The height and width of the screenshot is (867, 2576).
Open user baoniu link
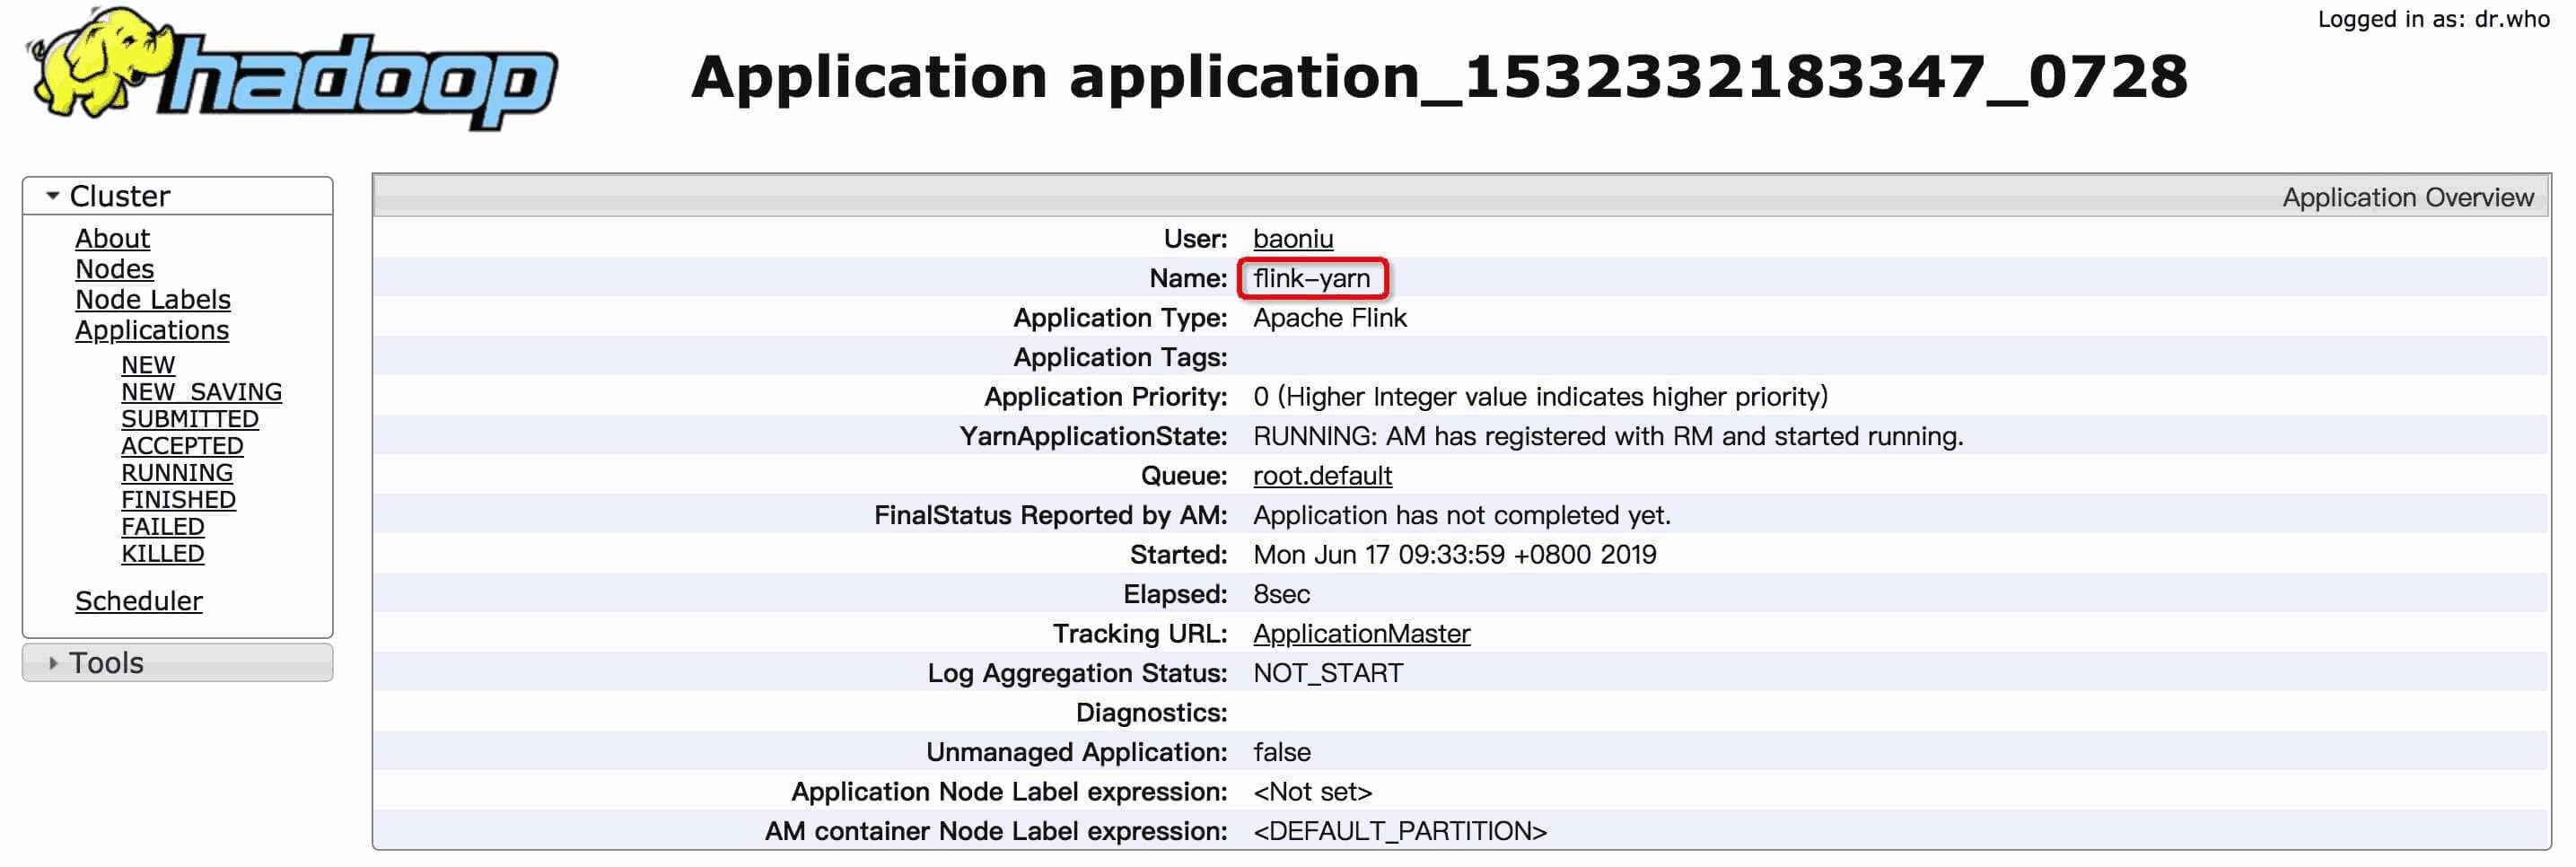pos(1293,239)
